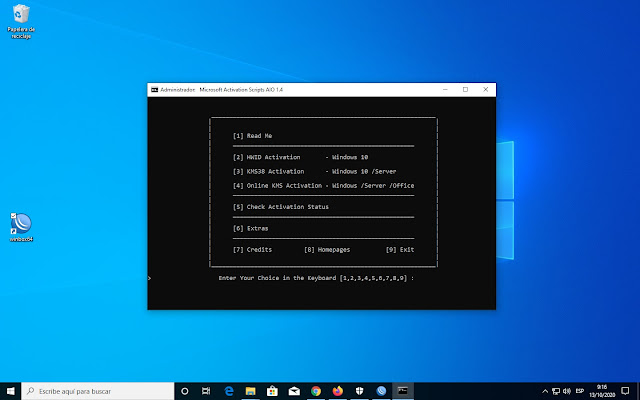Click the [6] Extras line
The width and height of the screenshot is (640, 400).
pos(251,229)
